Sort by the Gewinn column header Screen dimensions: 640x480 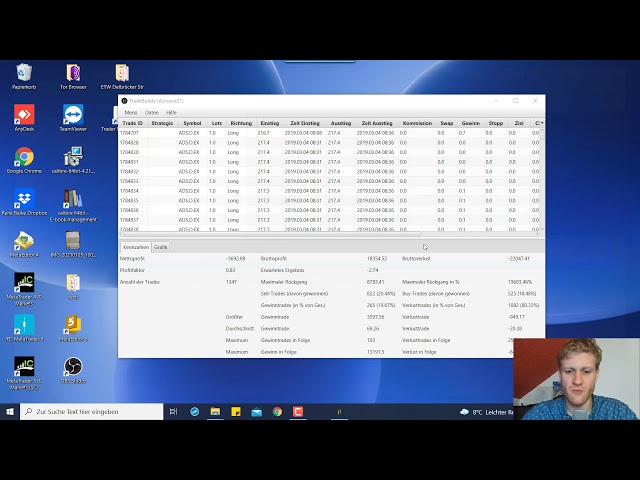470,123
